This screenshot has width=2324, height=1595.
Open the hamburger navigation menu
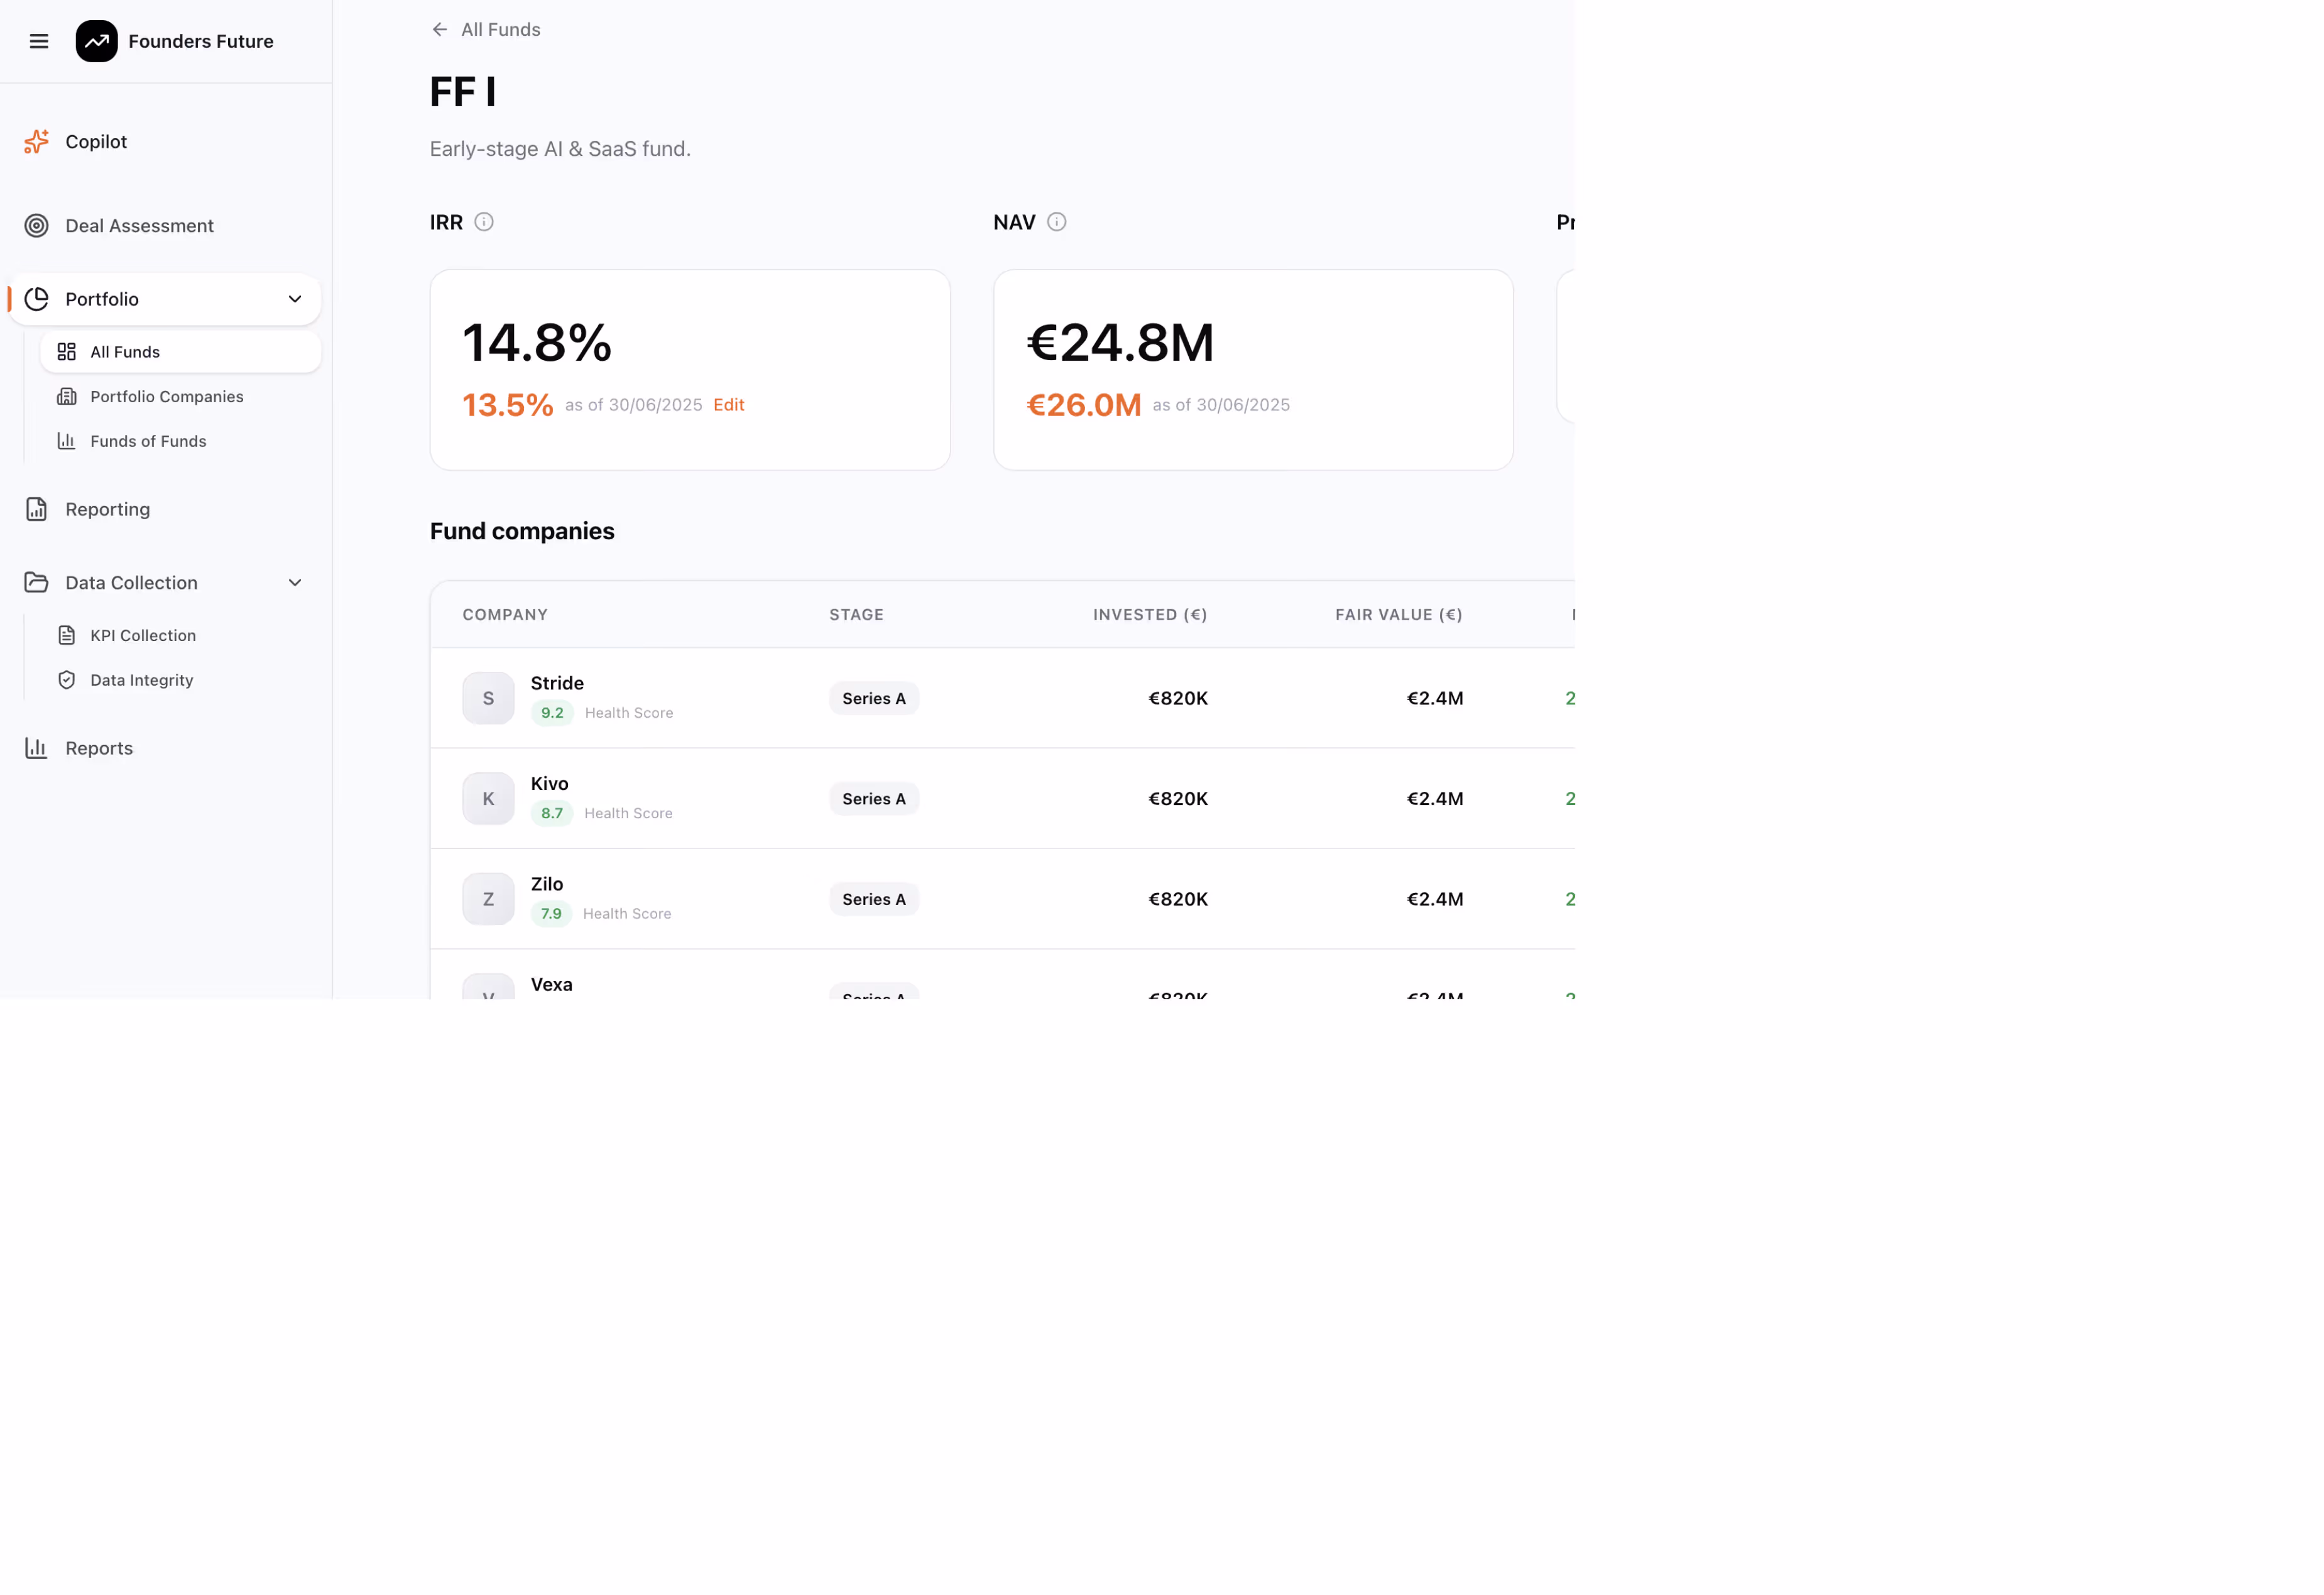tap(39, 41)
